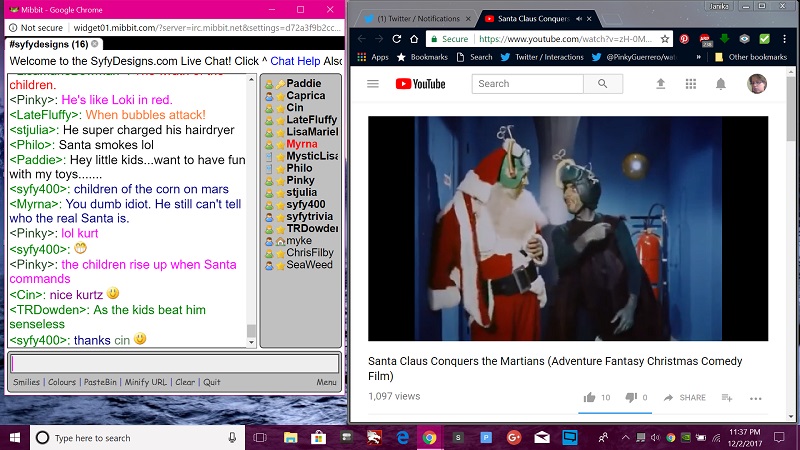The width and height of the screenshot is (800, 450).
Task: Click the SHARE button under video
Action: (685, 397)
